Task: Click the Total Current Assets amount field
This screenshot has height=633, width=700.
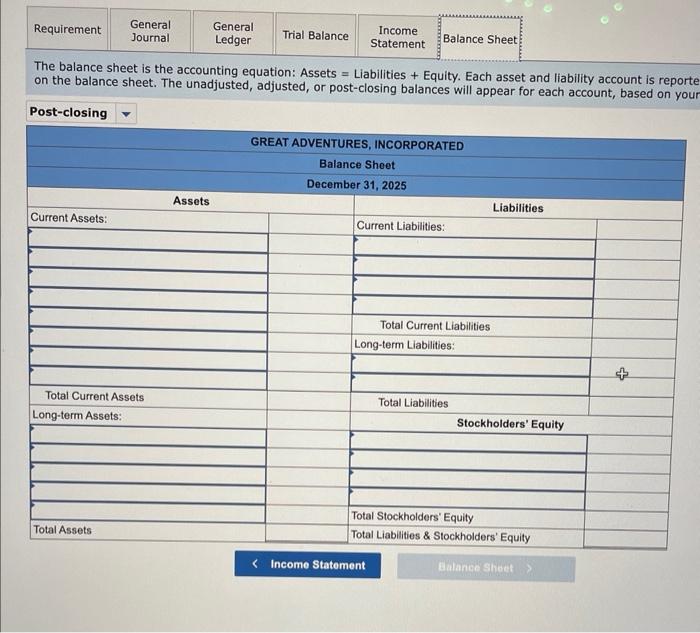Action: coord(308,400)
